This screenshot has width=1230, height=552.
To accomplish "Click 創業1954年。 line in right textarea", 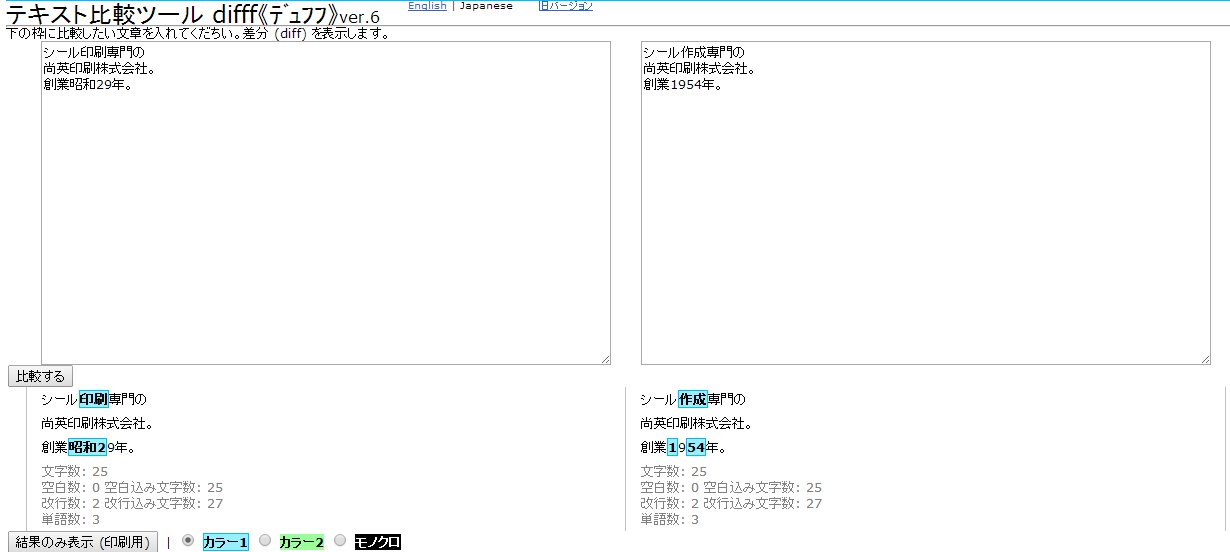I will coord(683,85).
